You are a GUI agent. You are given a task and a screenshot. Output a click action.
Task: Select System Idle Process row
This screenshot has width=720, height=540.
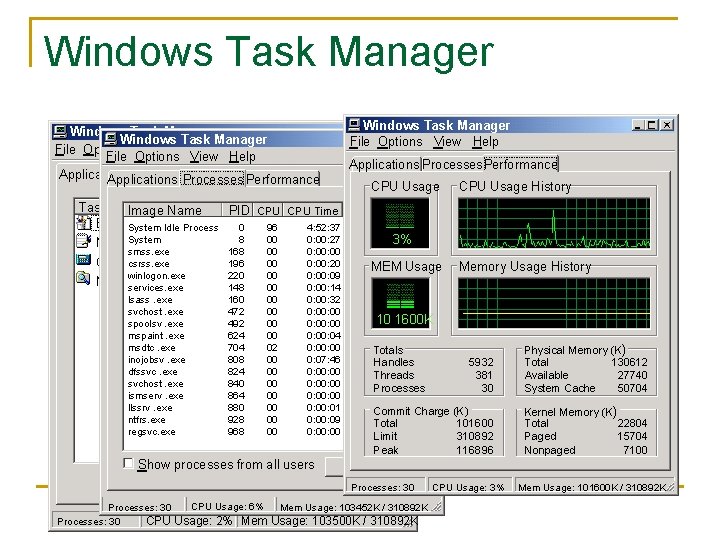(x=233, y=228)
